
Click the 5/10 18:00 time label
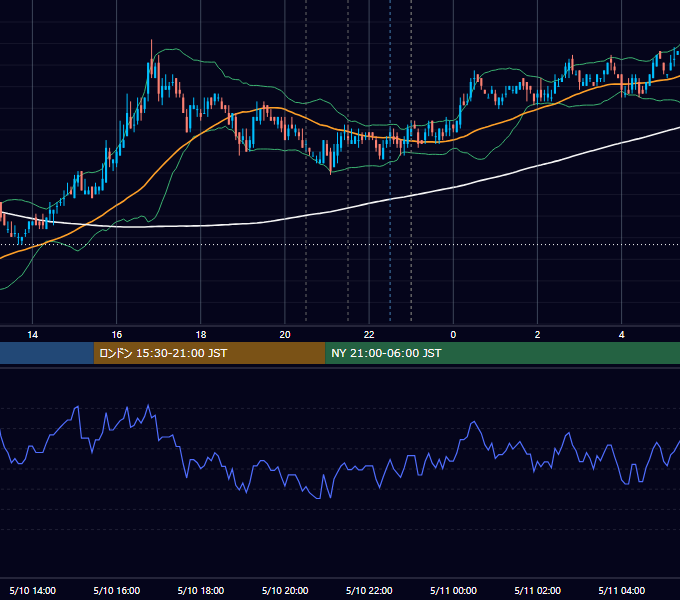[201, 590]
